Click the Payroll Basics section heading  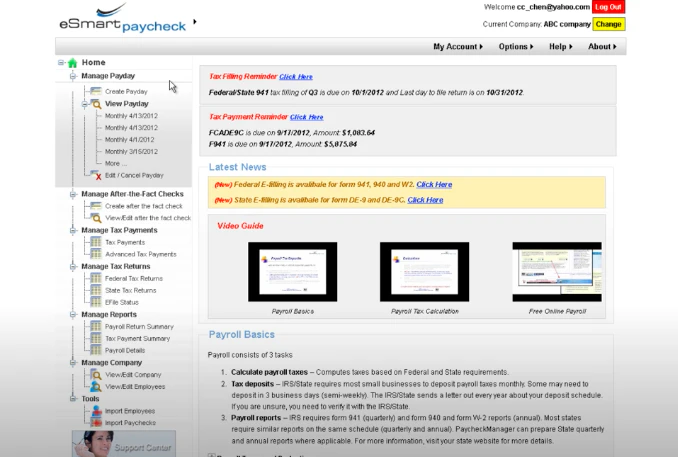point(242,335)
